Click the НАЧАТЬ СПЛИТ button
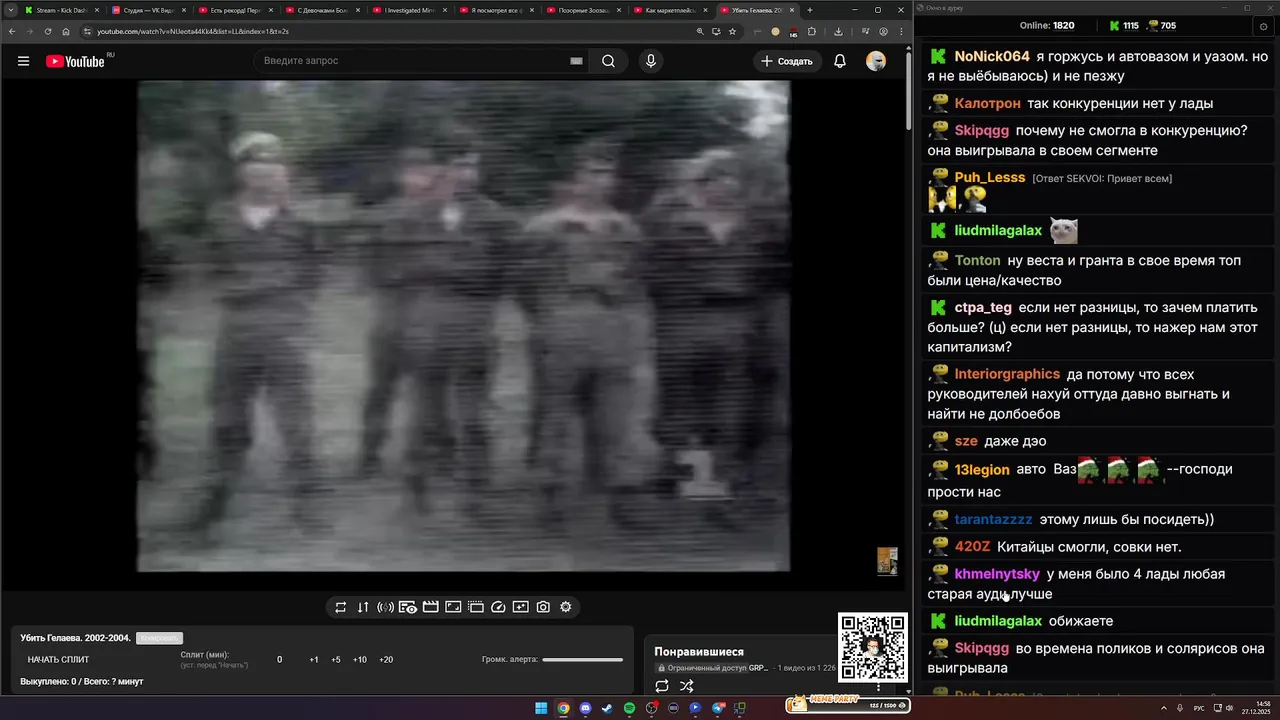The image size is (1280, 720). (x=58, y=660)
